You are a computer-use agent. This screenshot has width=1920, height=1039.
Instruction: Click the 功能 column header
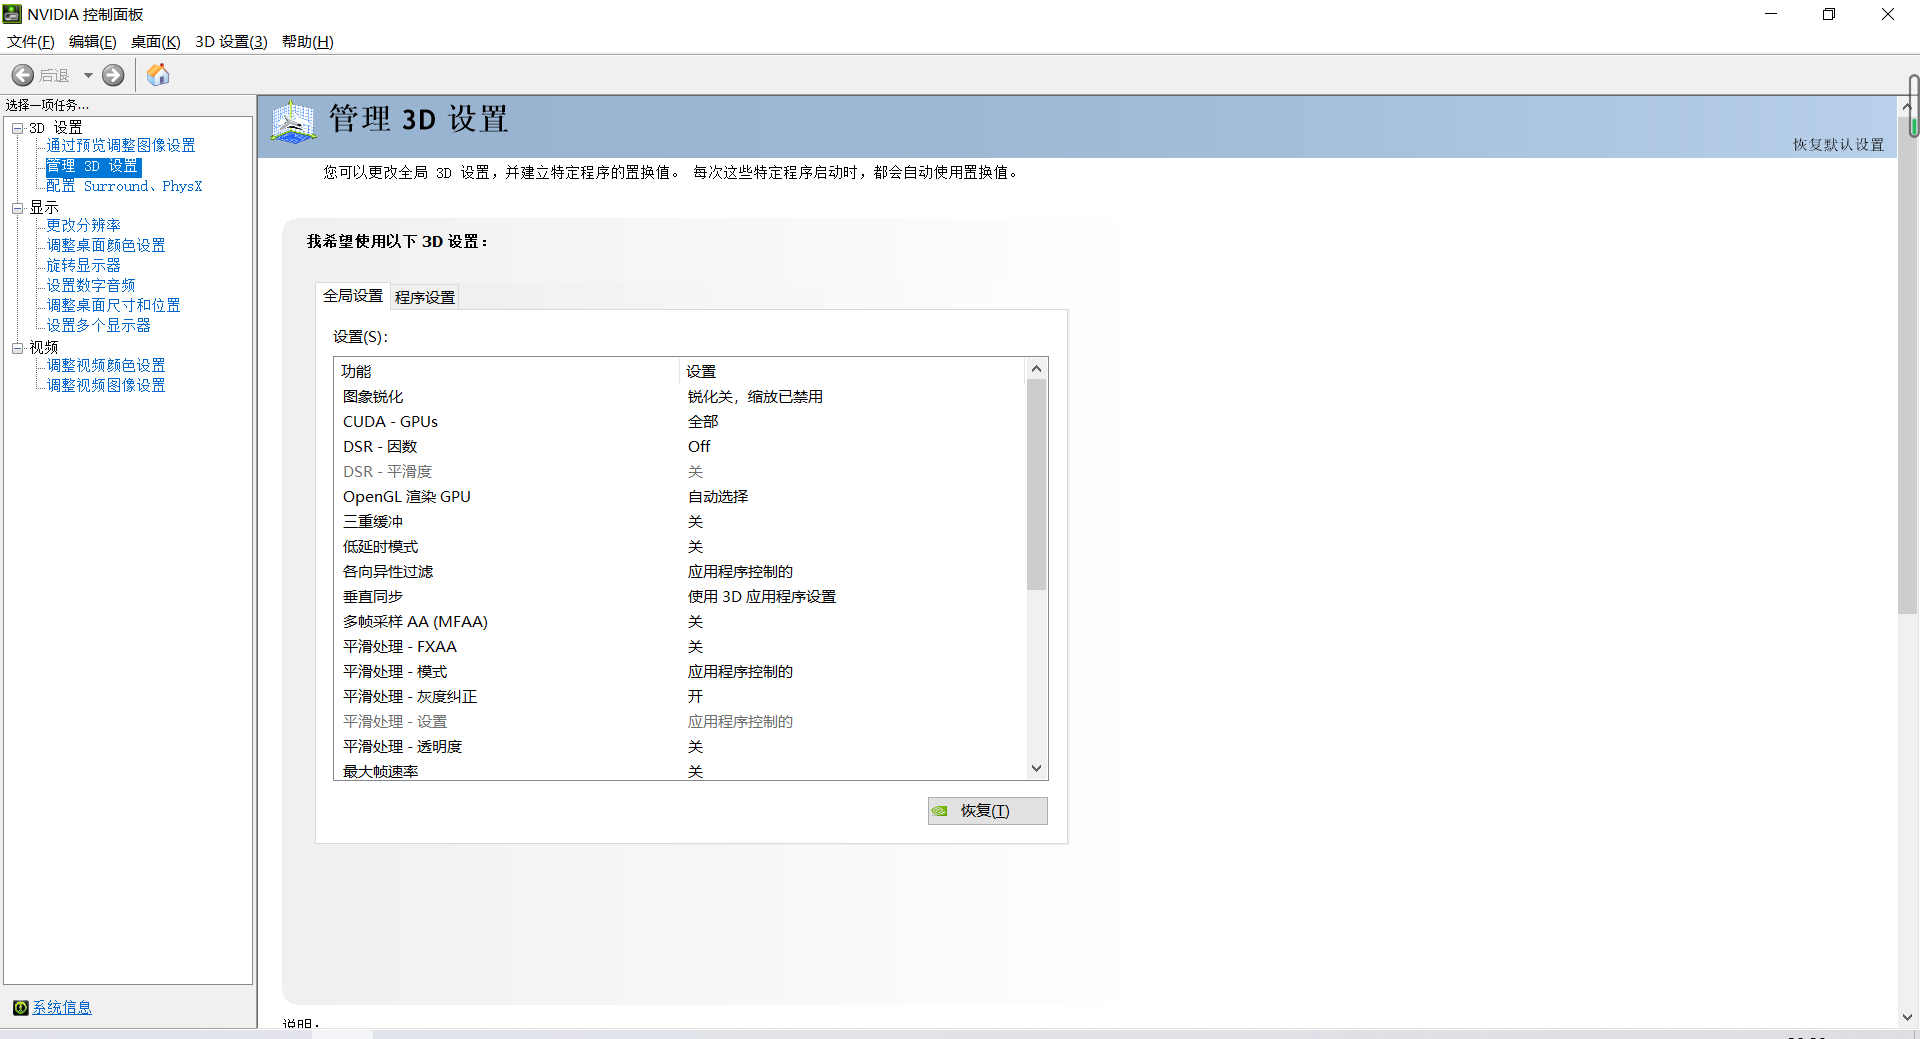pos(507,371)
